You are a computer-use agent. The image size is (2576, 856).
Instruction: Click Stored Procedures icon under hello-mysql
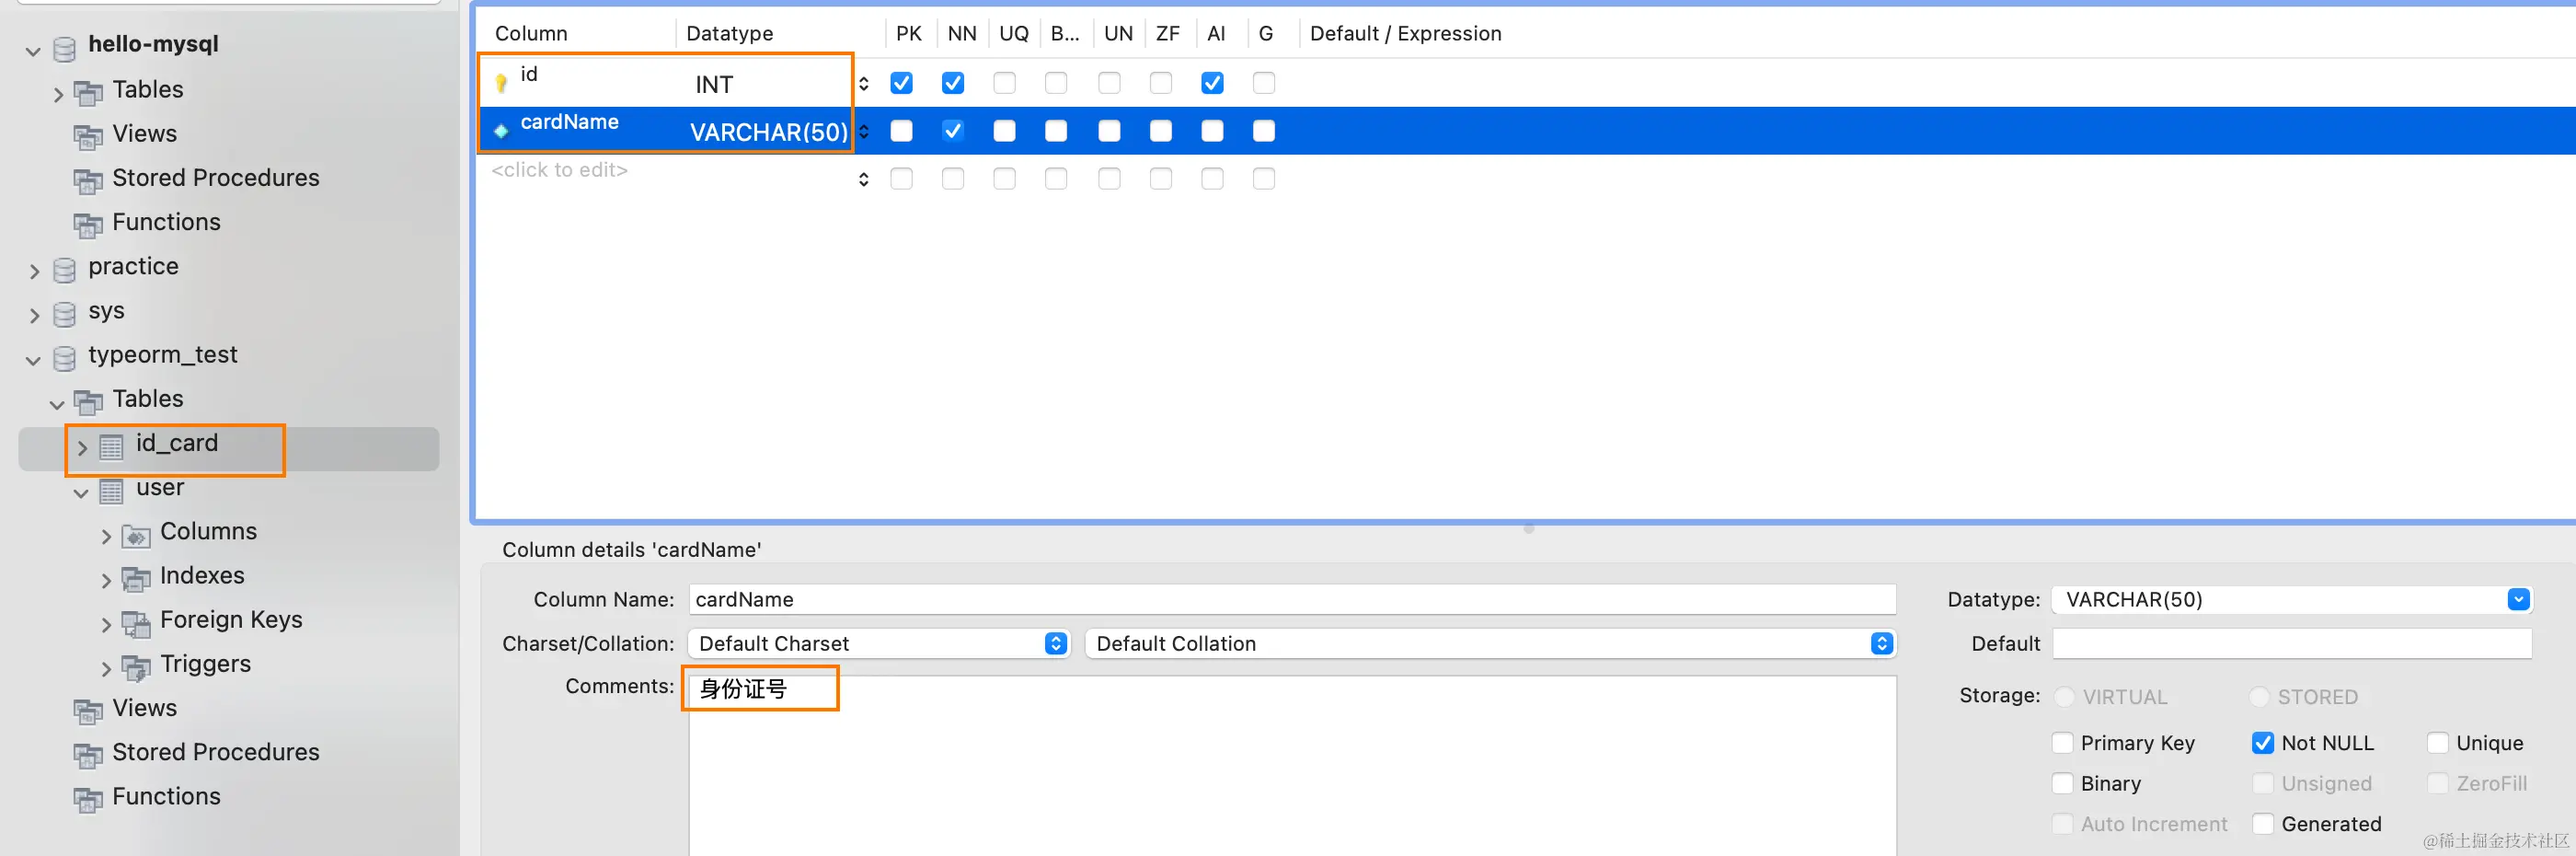click(x=88, y=181)
